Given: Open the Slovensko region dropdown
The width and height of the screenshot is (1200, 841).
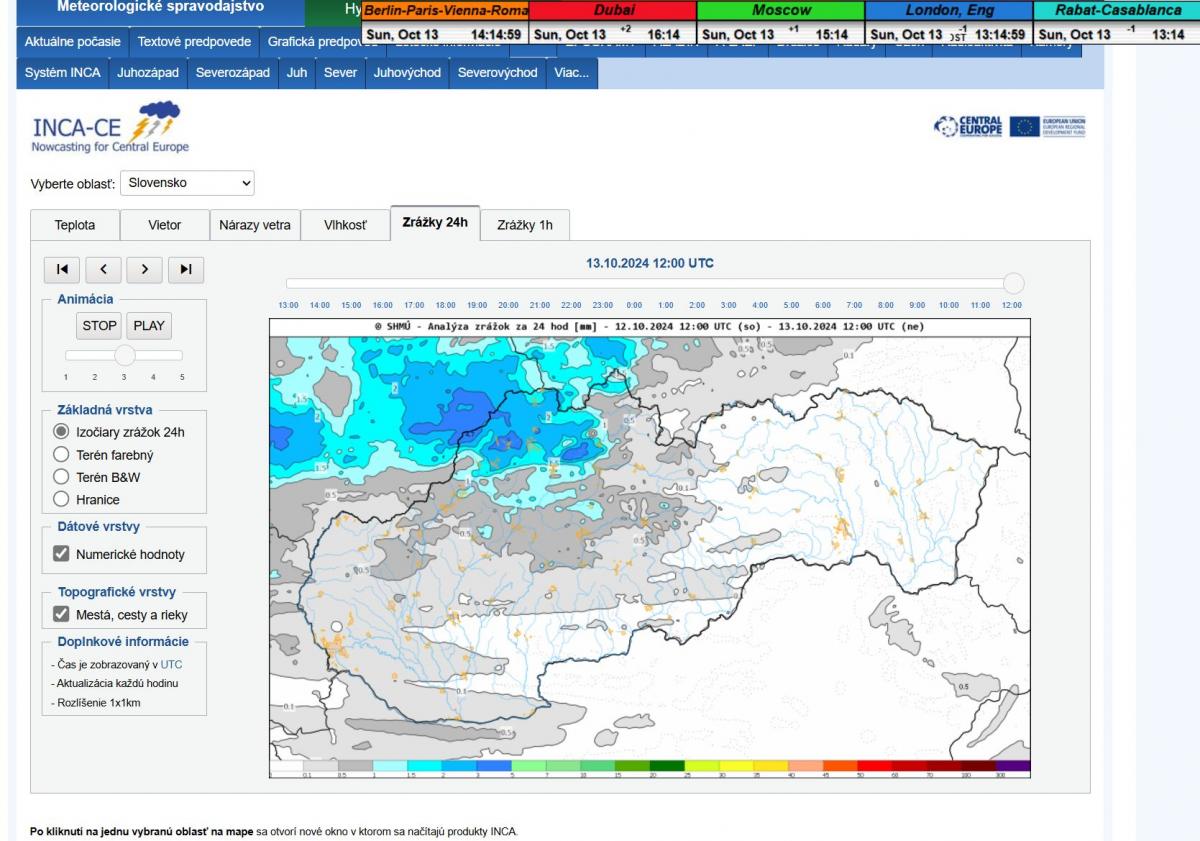Looking at the screenshot, I should (187, 183).
